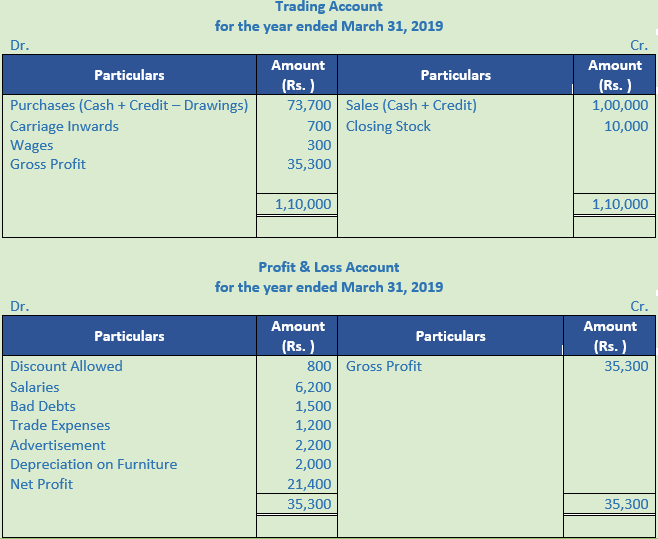This screenshot has height=539, width=658.
Task: Click the Depreciation on Furniture row
Action: coord(93,464)
